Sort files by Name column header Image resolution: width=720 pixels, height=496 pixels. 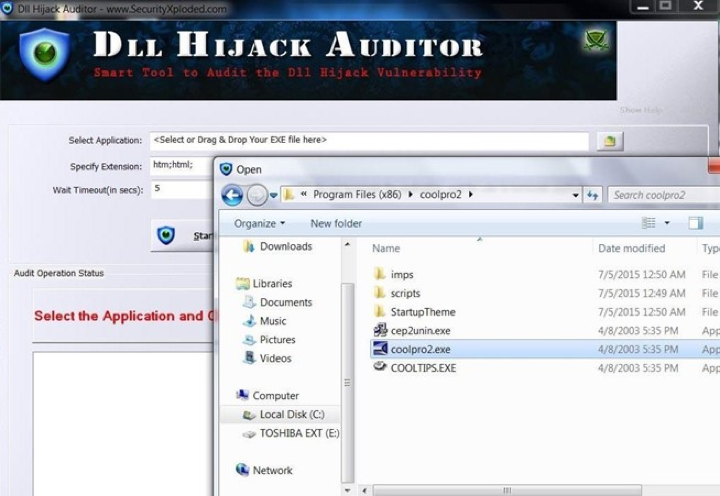click(x=386, y=248)
